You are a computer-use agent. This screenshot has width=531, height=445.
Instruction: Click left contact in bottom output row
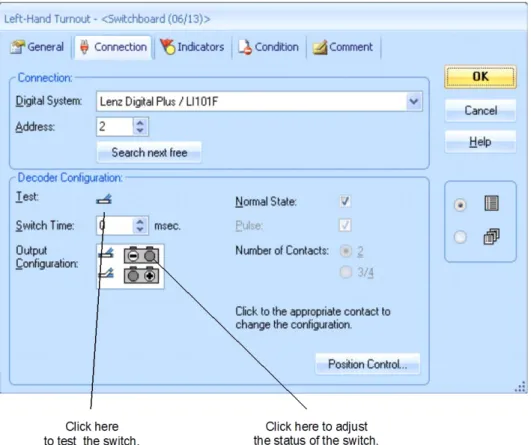click(x=133, y=276)
